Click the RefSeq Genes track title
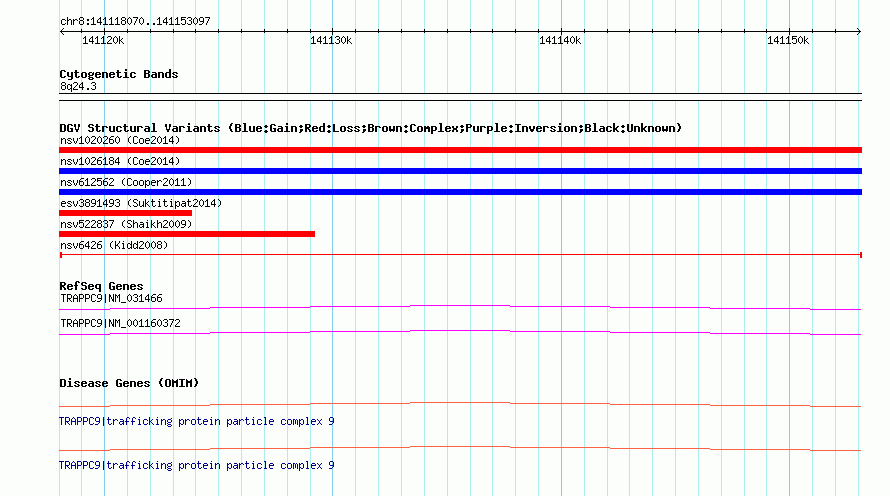The width and height of the screenshot is (890, 496). click(101, 286)
